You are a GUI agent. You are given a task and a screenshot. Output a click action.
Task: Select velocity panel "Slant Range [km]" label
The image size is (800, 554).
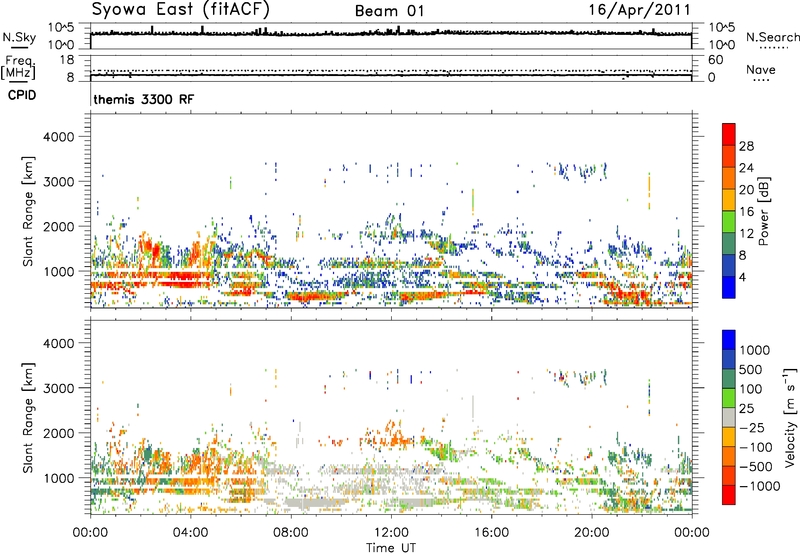(28, 418)
